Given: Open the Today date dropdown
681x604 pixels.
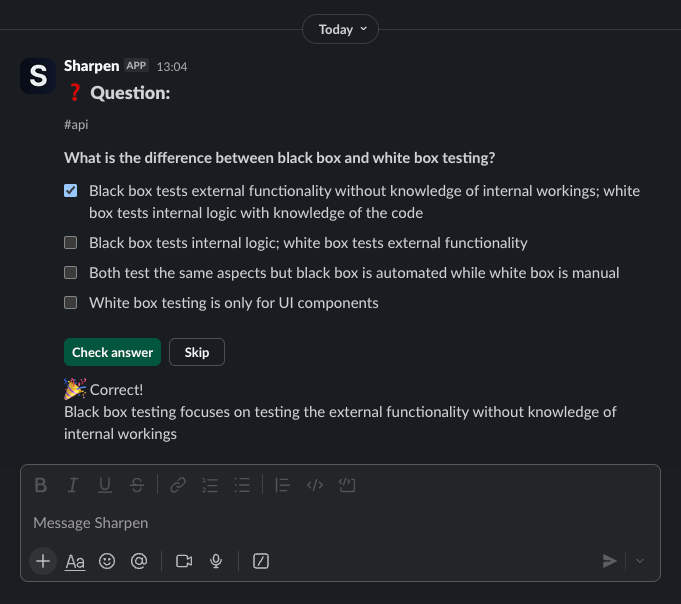Looking at the screenshot, I should click(x=340, y=29).
